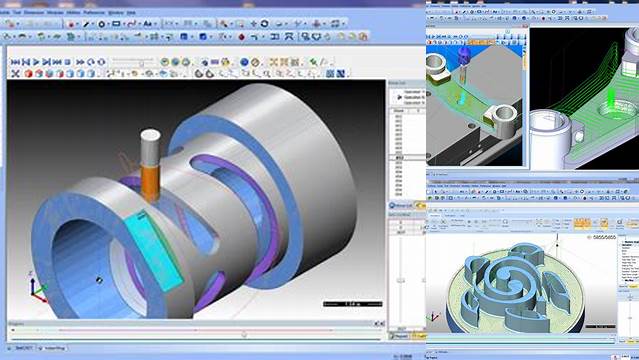This screenshot has height=360, width=639.
Task: Open the Tool menu
Action: 17,13
